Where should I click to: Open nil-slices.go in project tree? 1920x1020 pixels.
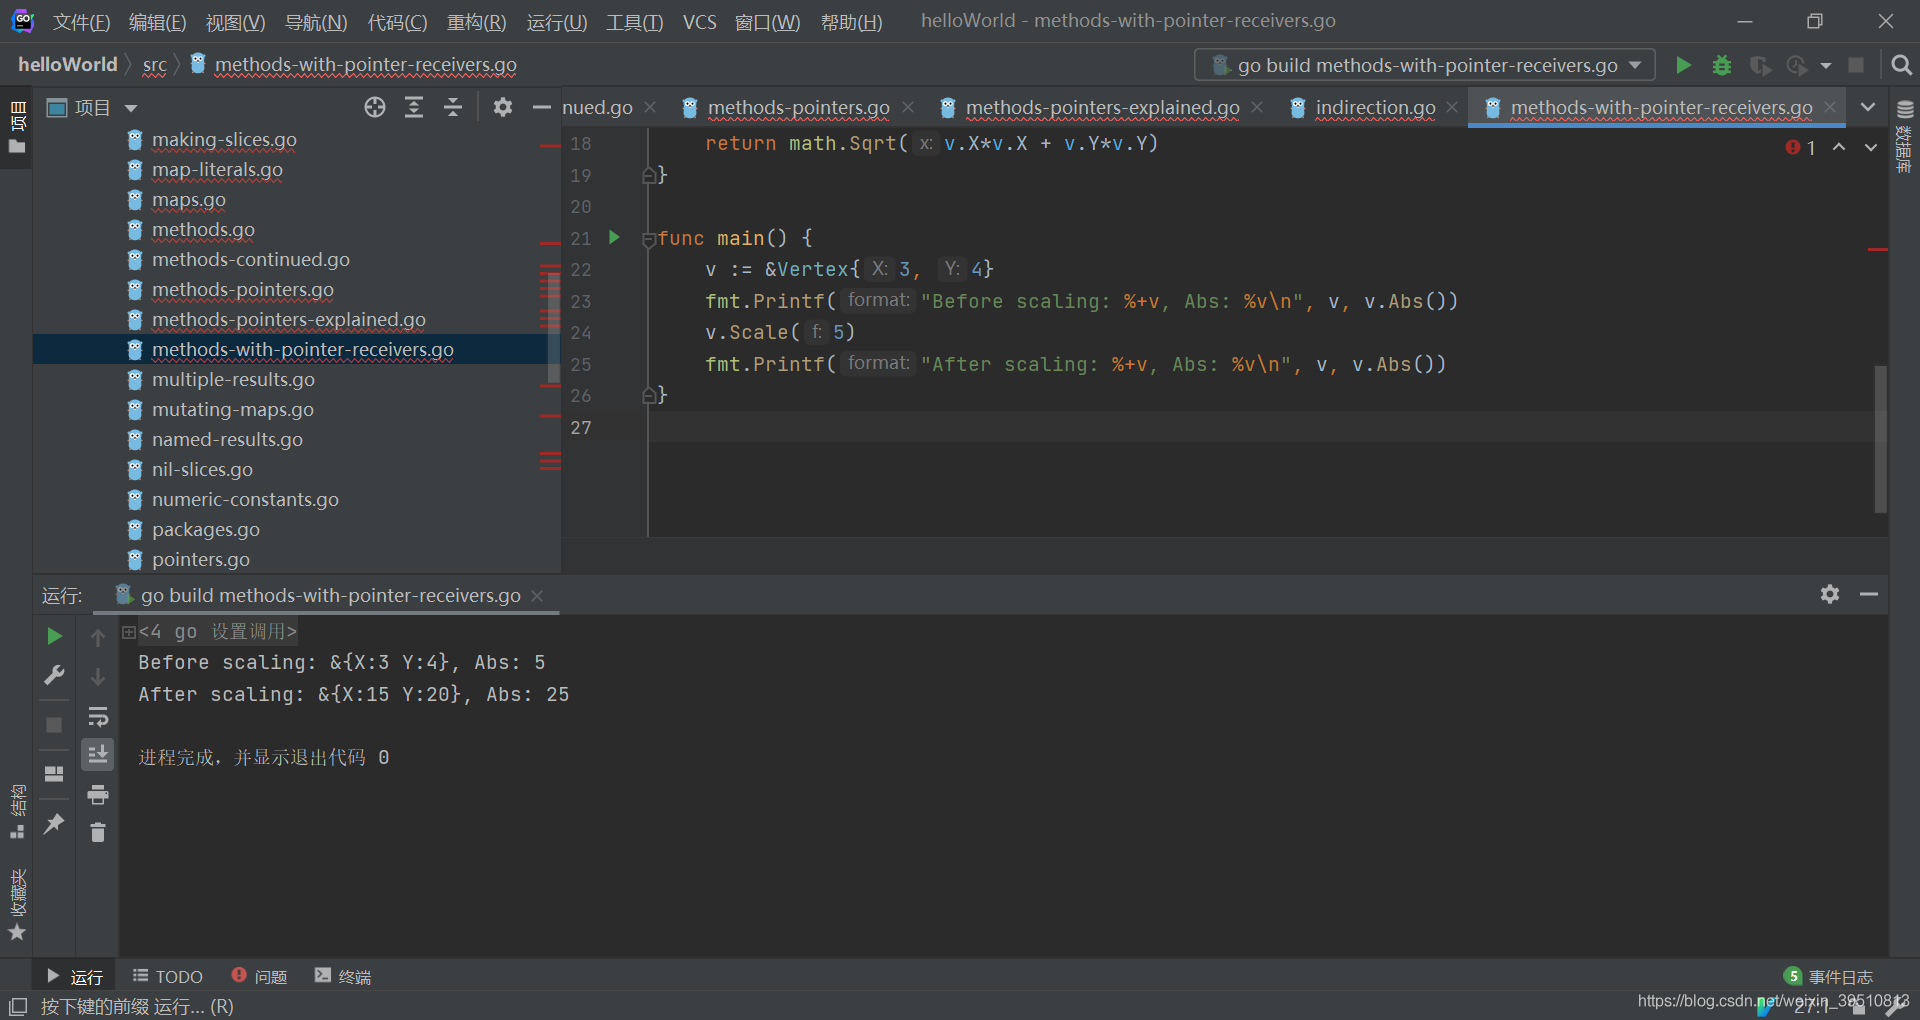pyautogui.click(x=202, y=470)
